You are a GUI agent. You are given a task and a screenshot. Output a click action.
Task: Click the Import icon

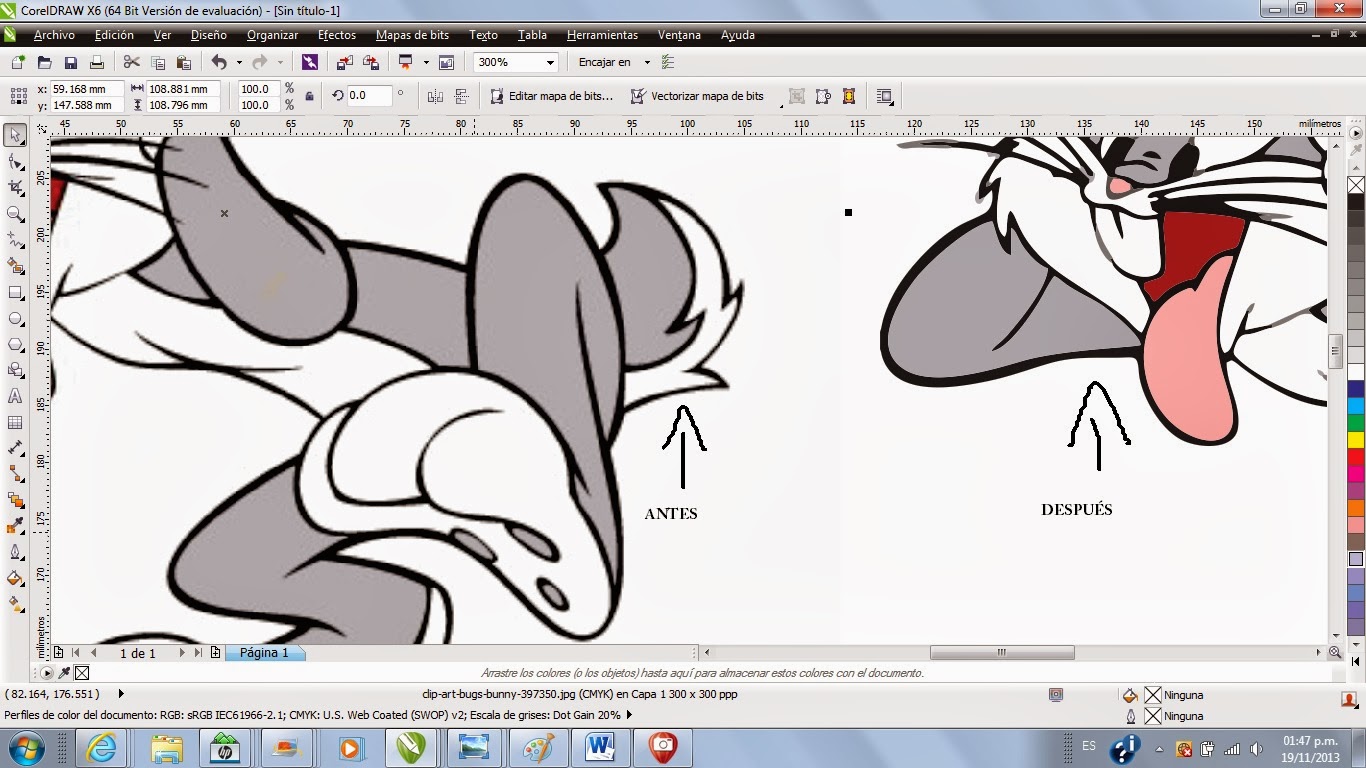(345, 62)
